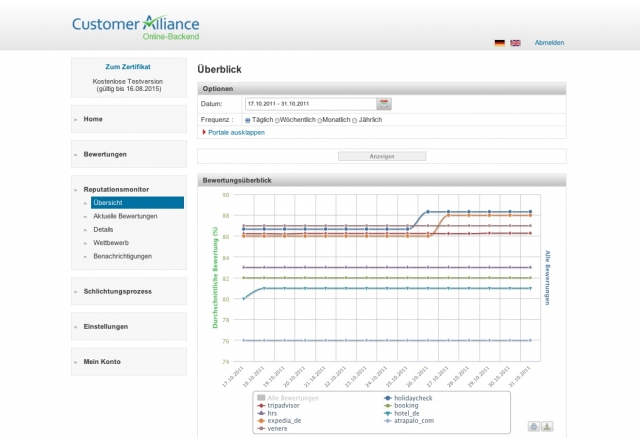The image size is (640, 438).
Task: Open the Benachrichtigungen submenu item
Action: [x=122, y=256]
